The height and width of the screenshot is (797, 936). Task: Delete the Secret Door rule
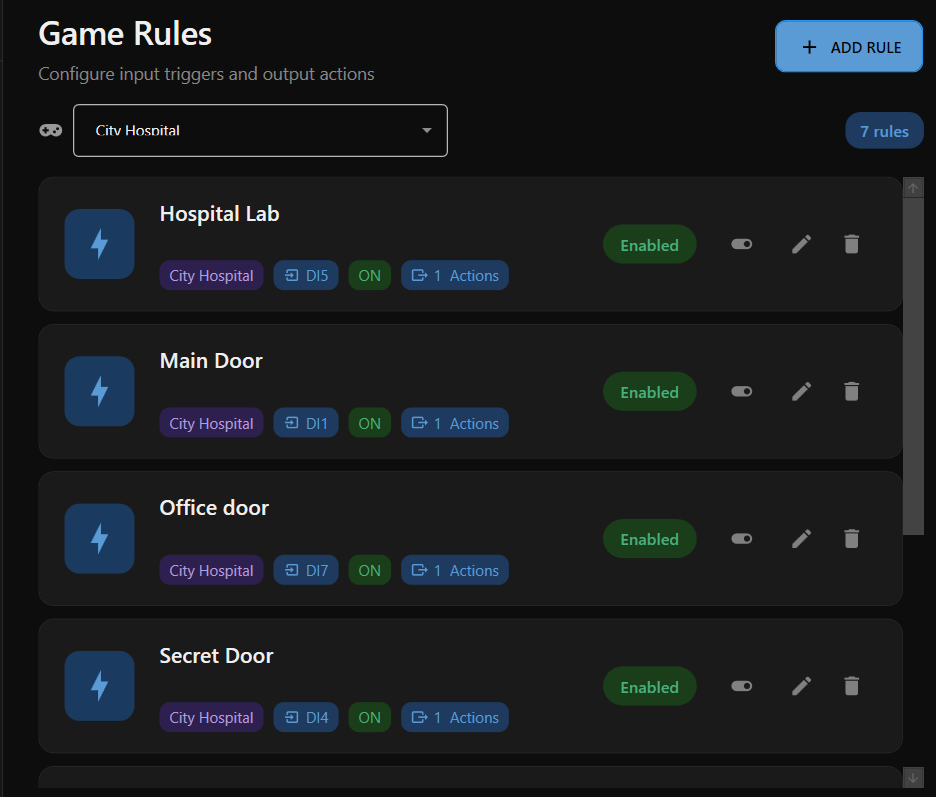click(x=852, y=686)
